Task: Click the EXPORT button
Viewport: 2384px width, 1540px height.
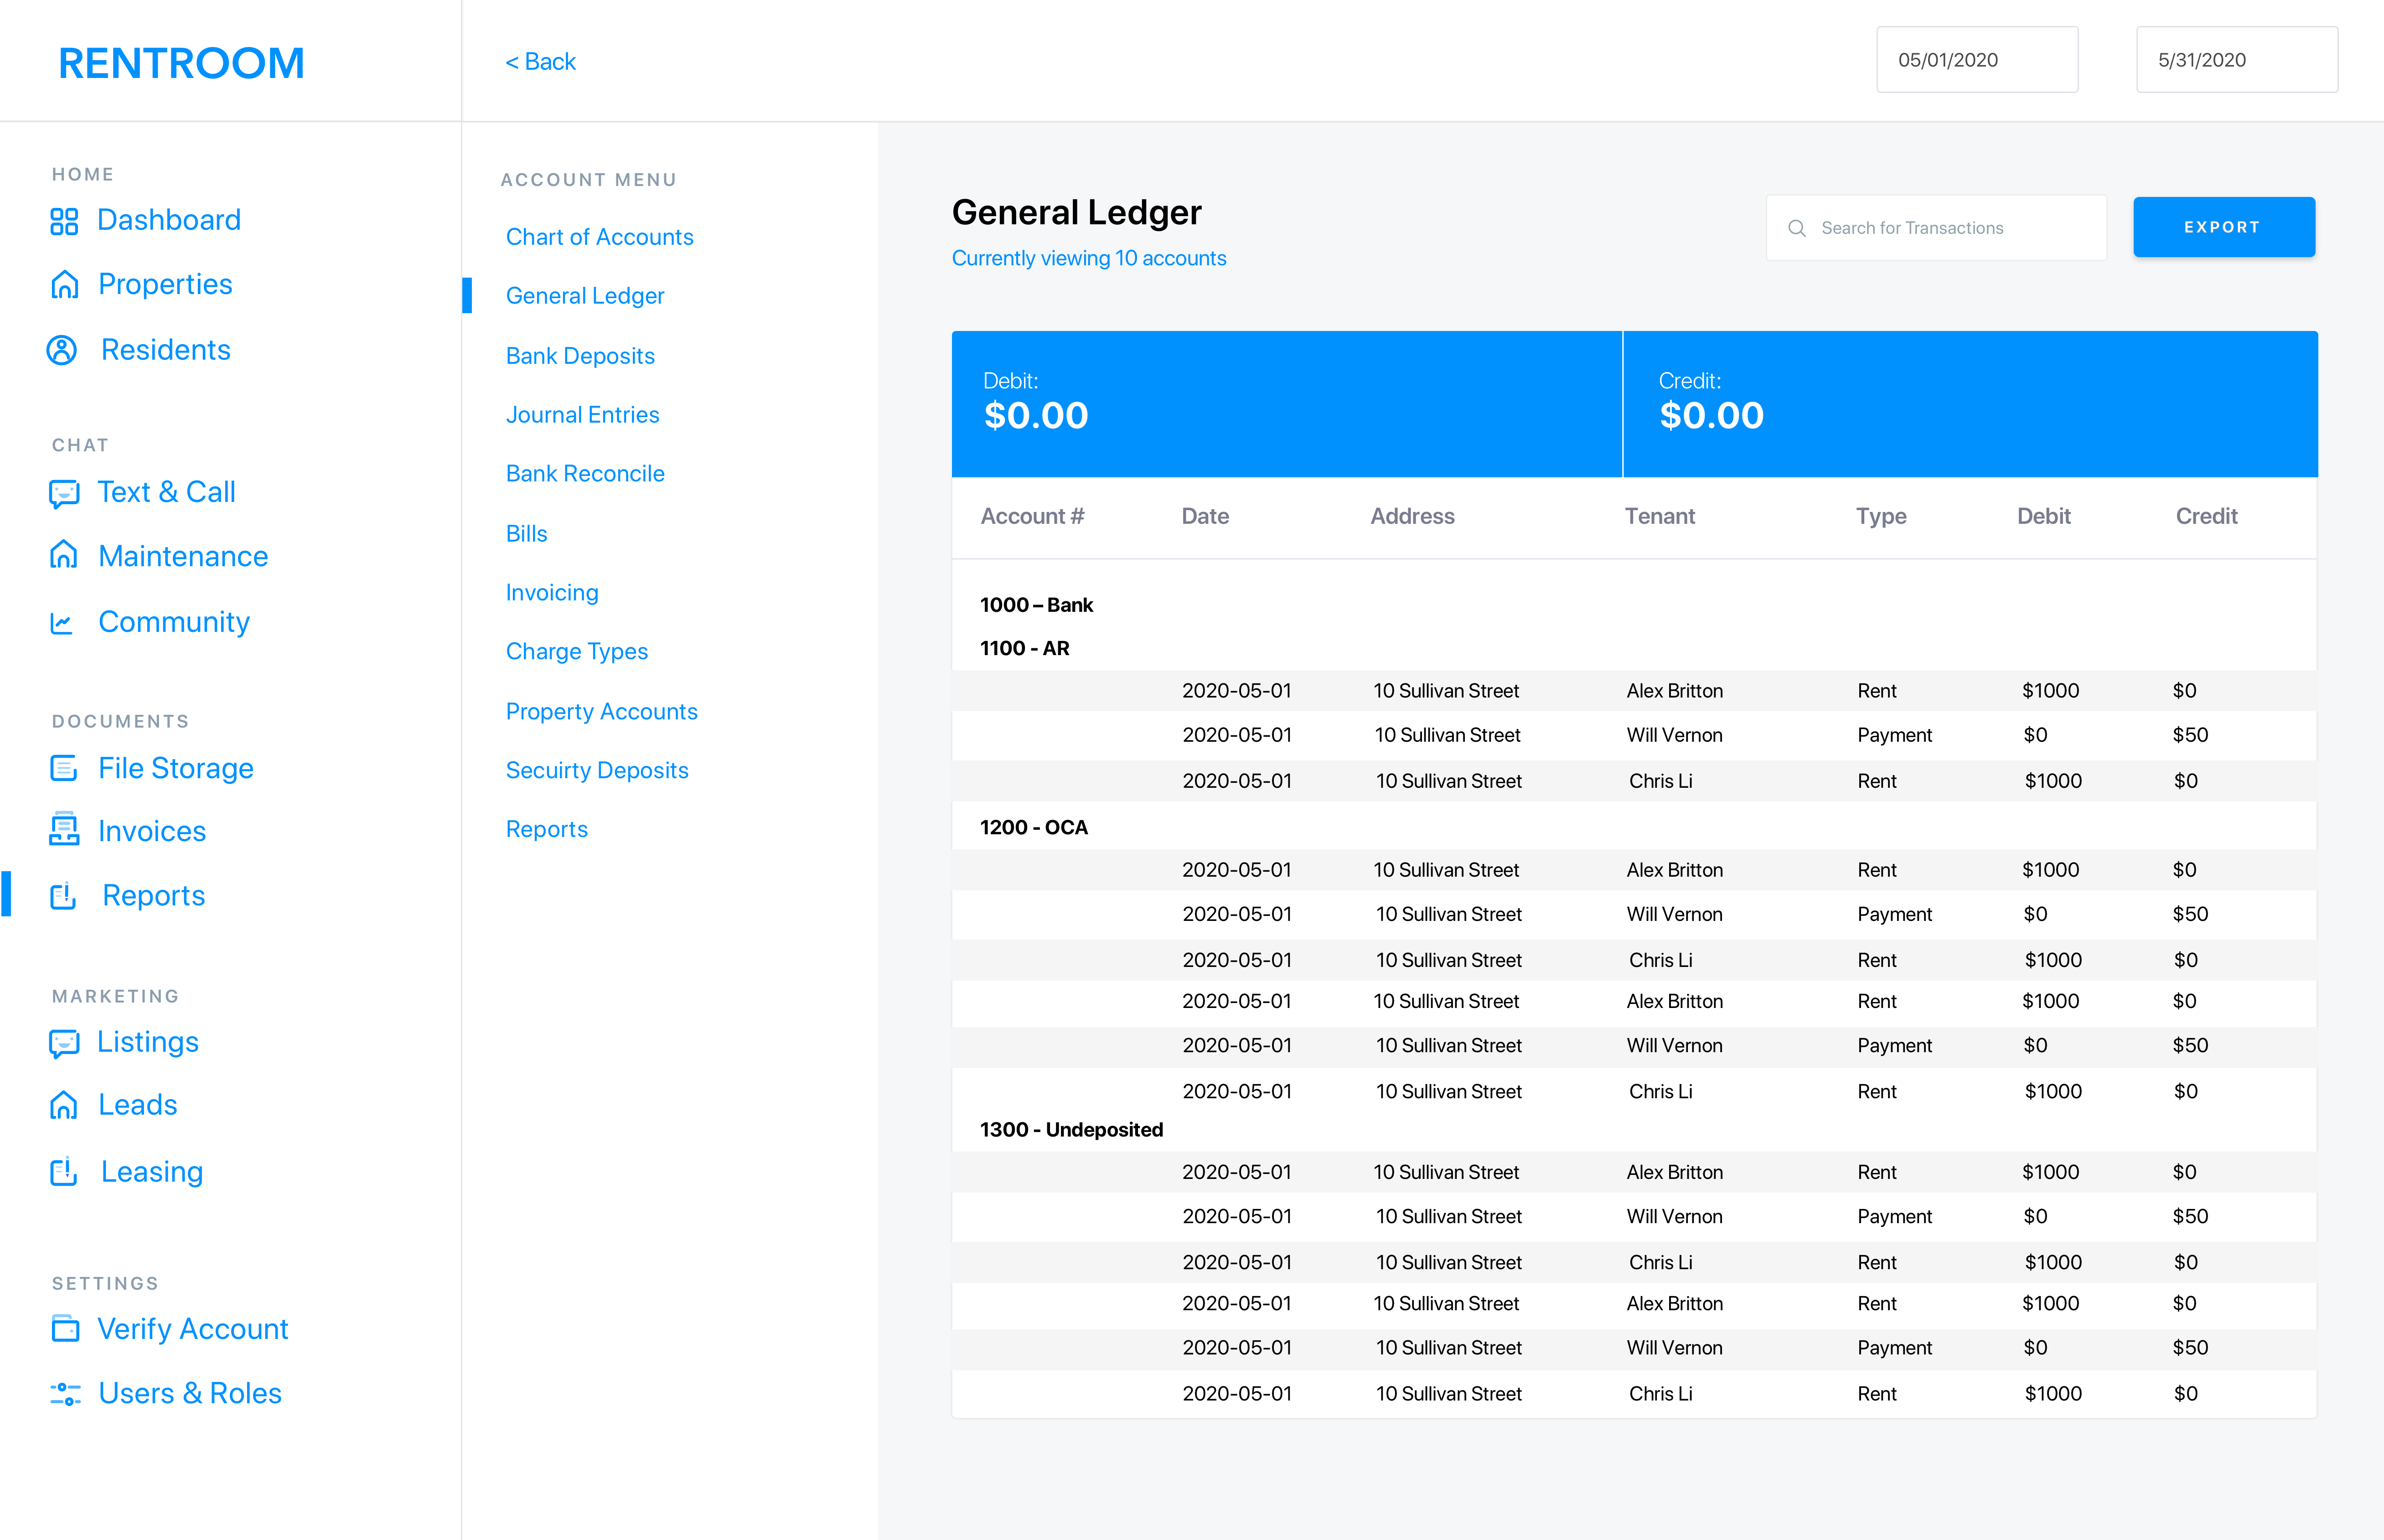Action: coord(2224,227)
